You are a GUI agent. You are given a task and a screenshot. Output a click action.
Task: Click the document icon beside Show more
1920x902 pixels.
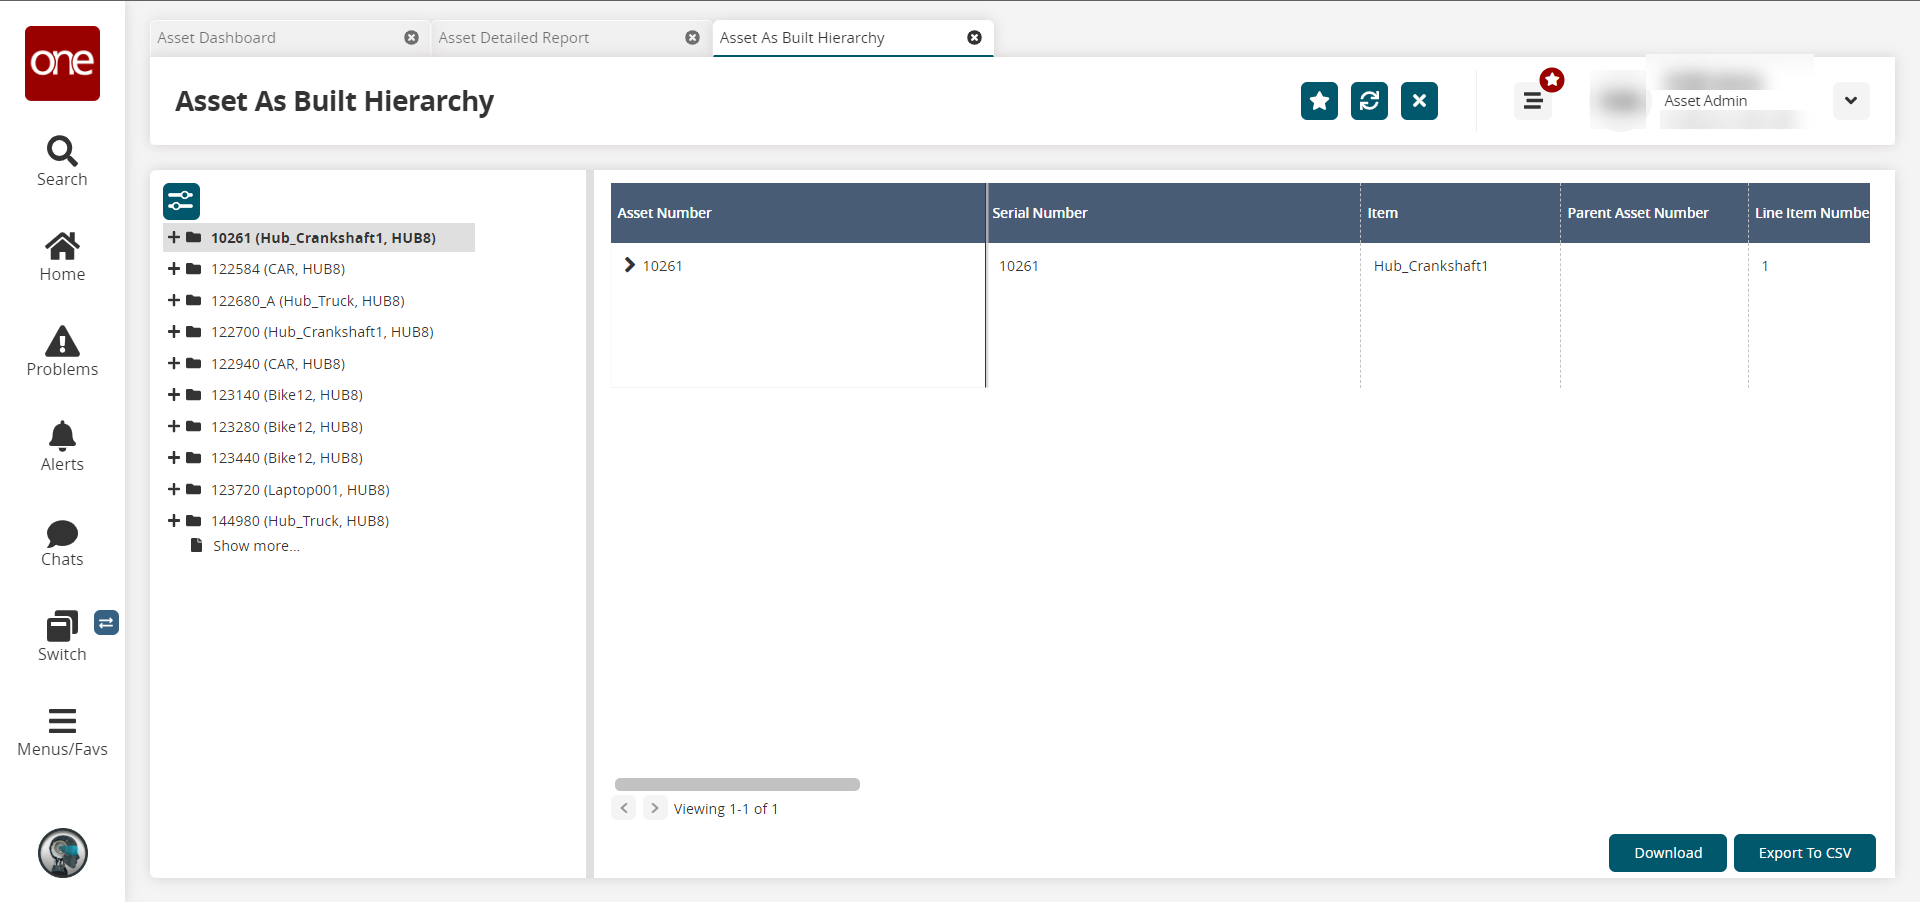tap(197, 546)
